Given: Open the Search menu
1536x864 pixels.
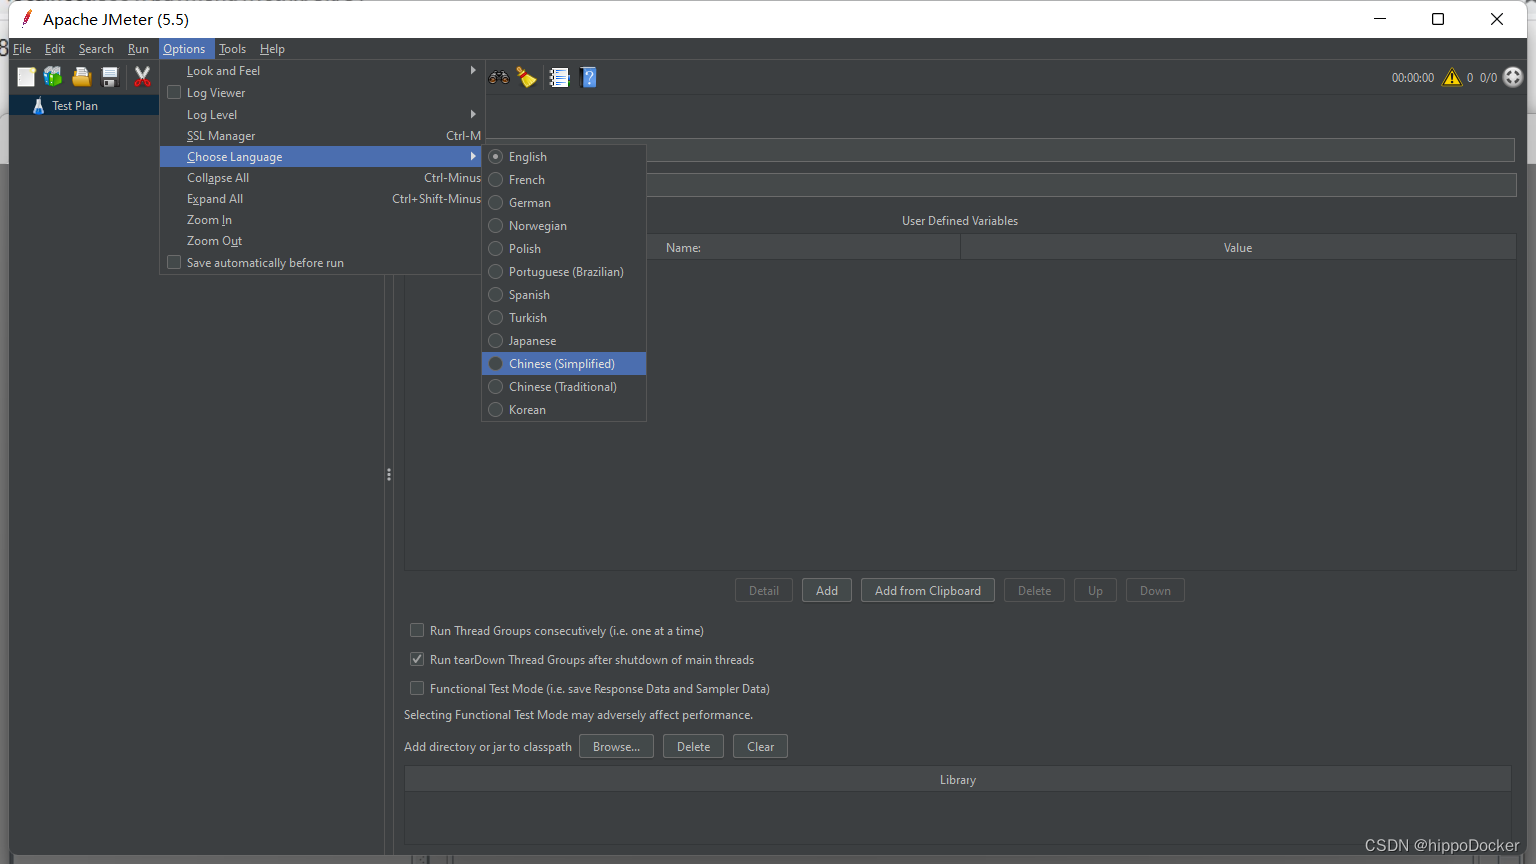Looking at the screenshot, I should point(96,49).
